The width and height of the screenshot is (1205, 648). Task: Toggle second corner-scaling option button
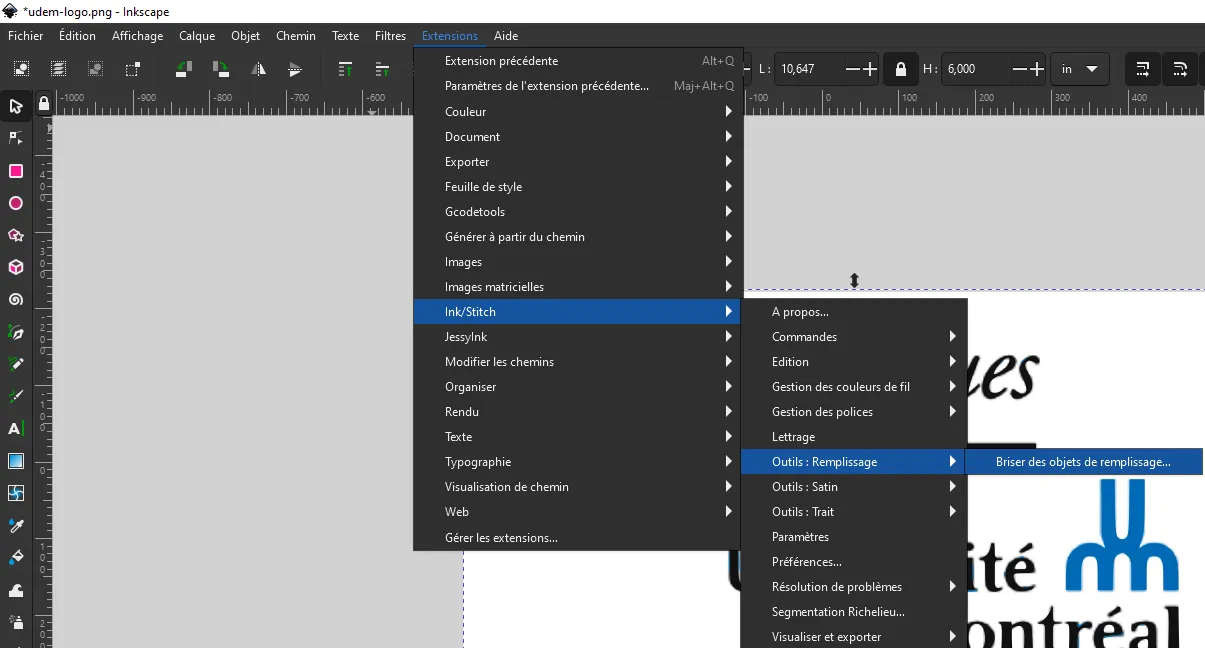click(1180, 69)
